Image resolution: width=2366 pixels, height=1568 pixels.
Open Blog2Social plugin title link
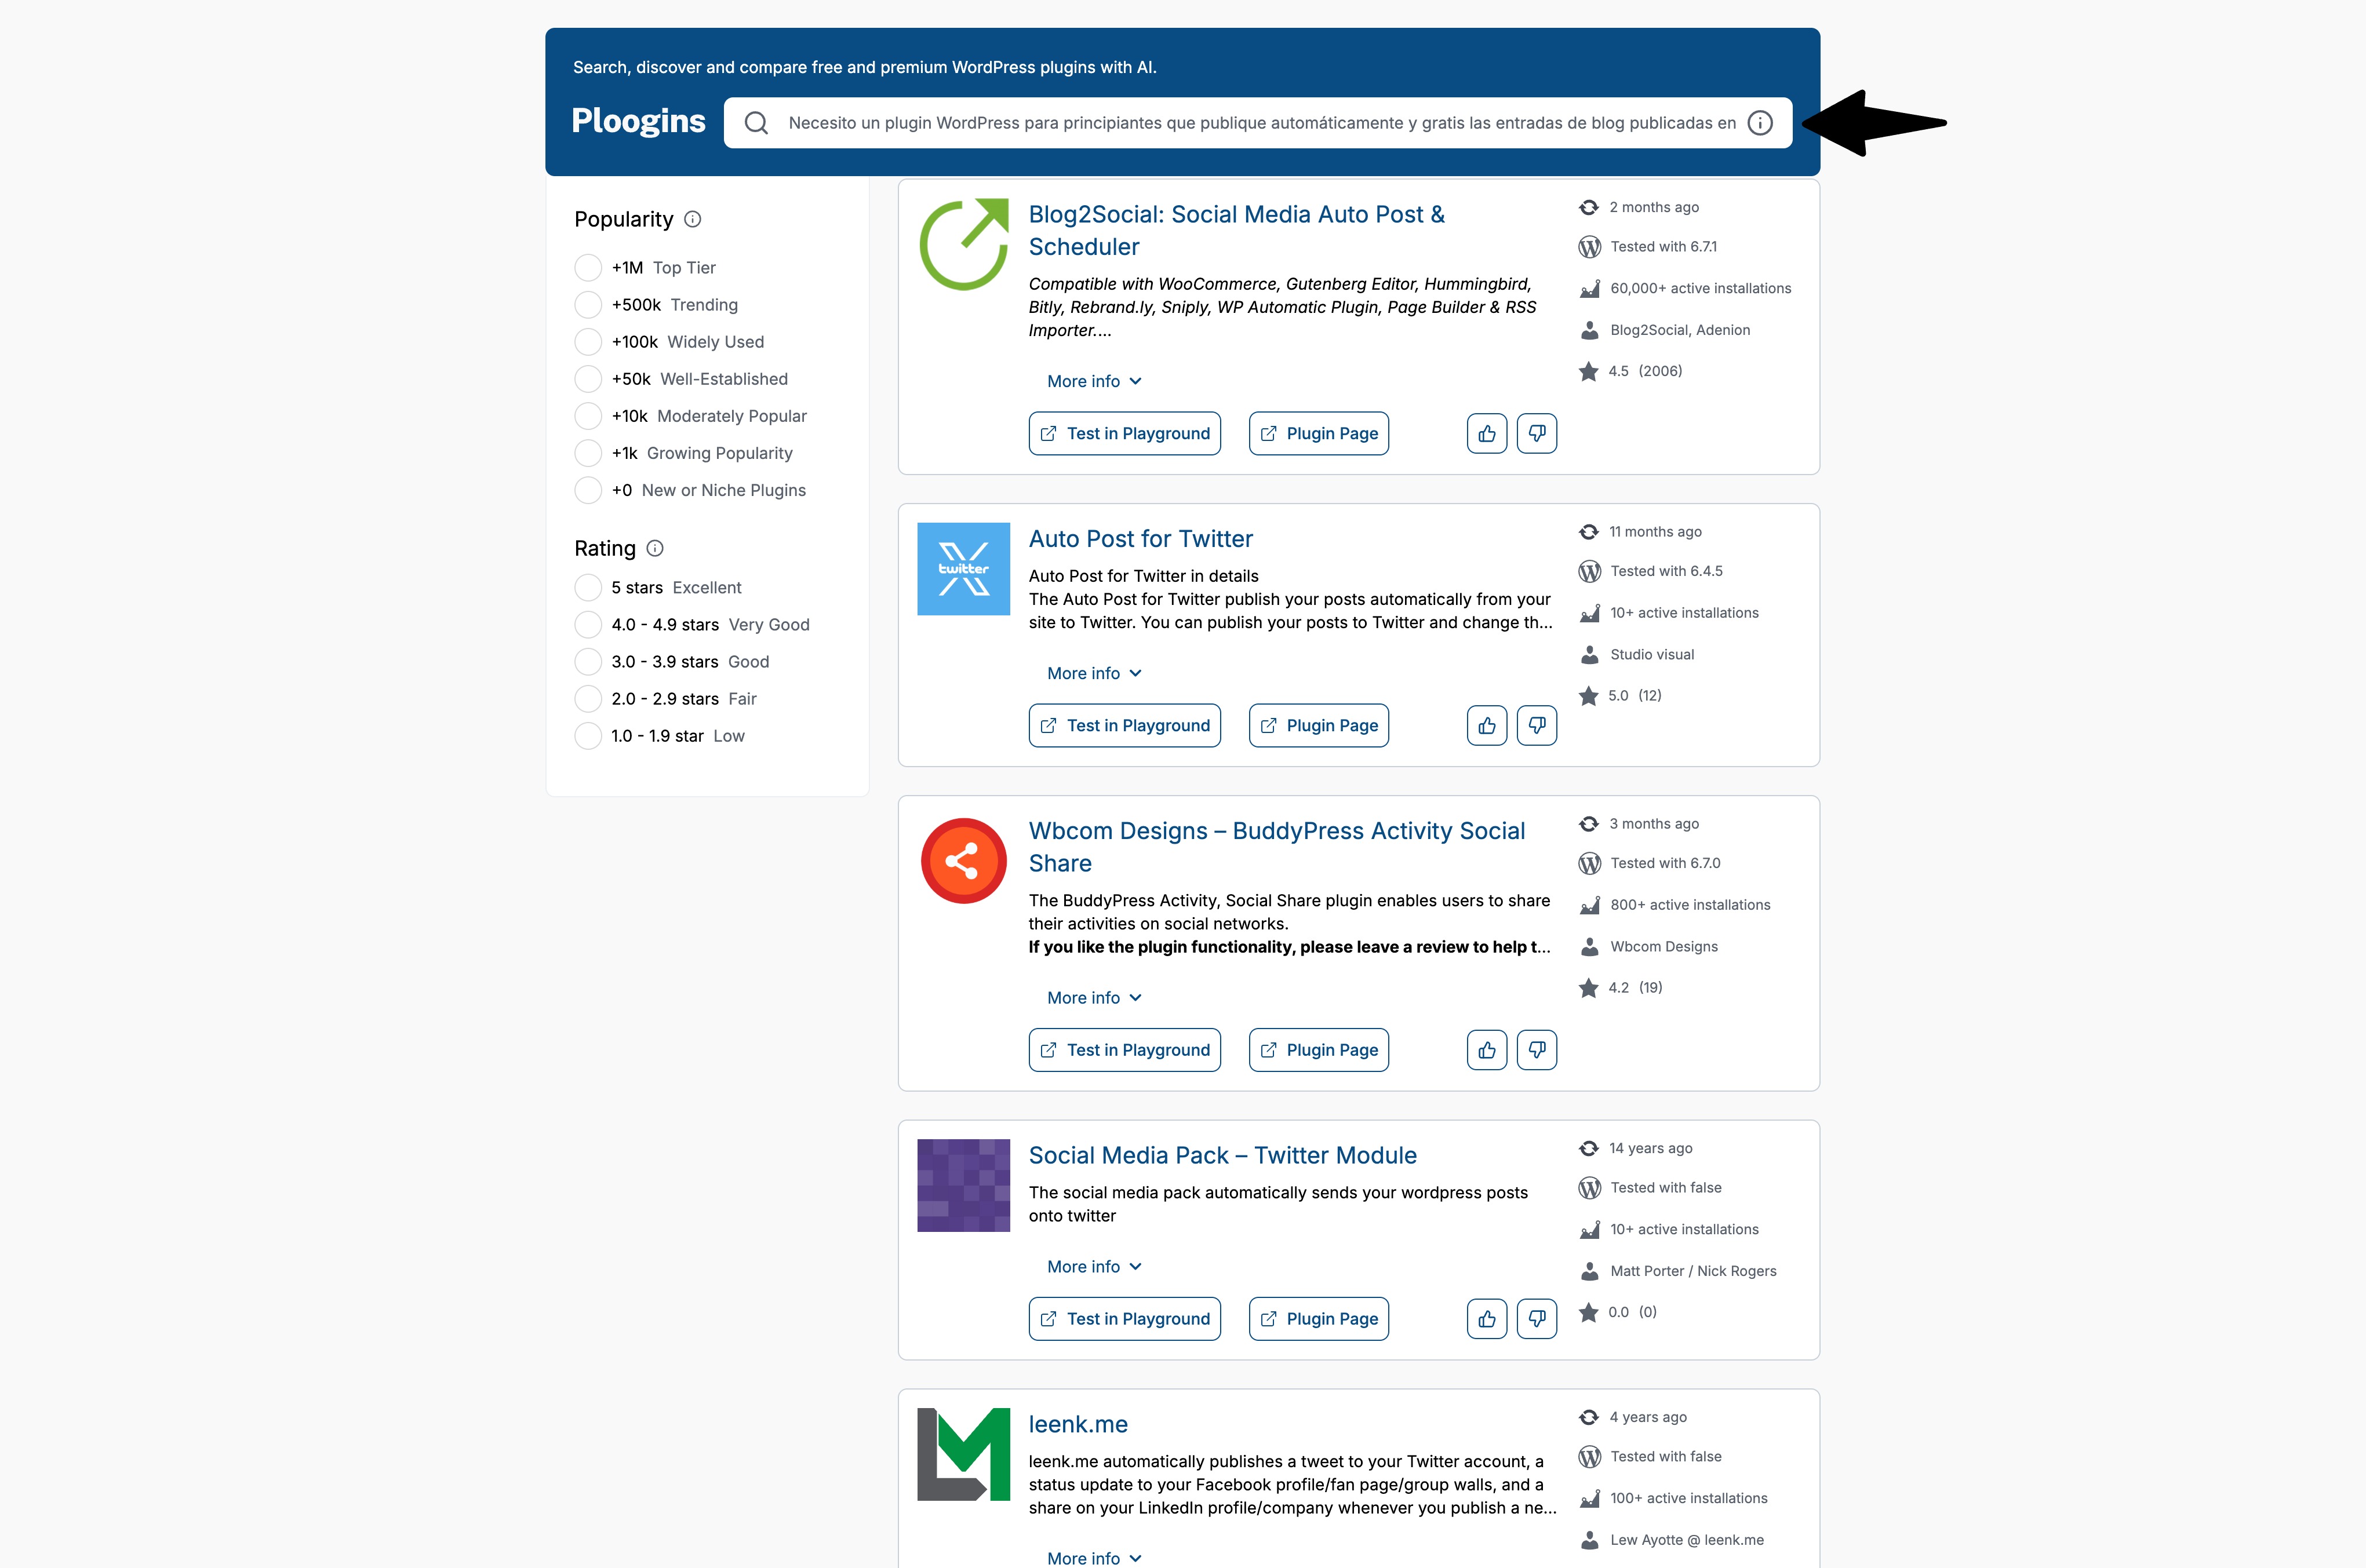click(x=1236, y=230)
